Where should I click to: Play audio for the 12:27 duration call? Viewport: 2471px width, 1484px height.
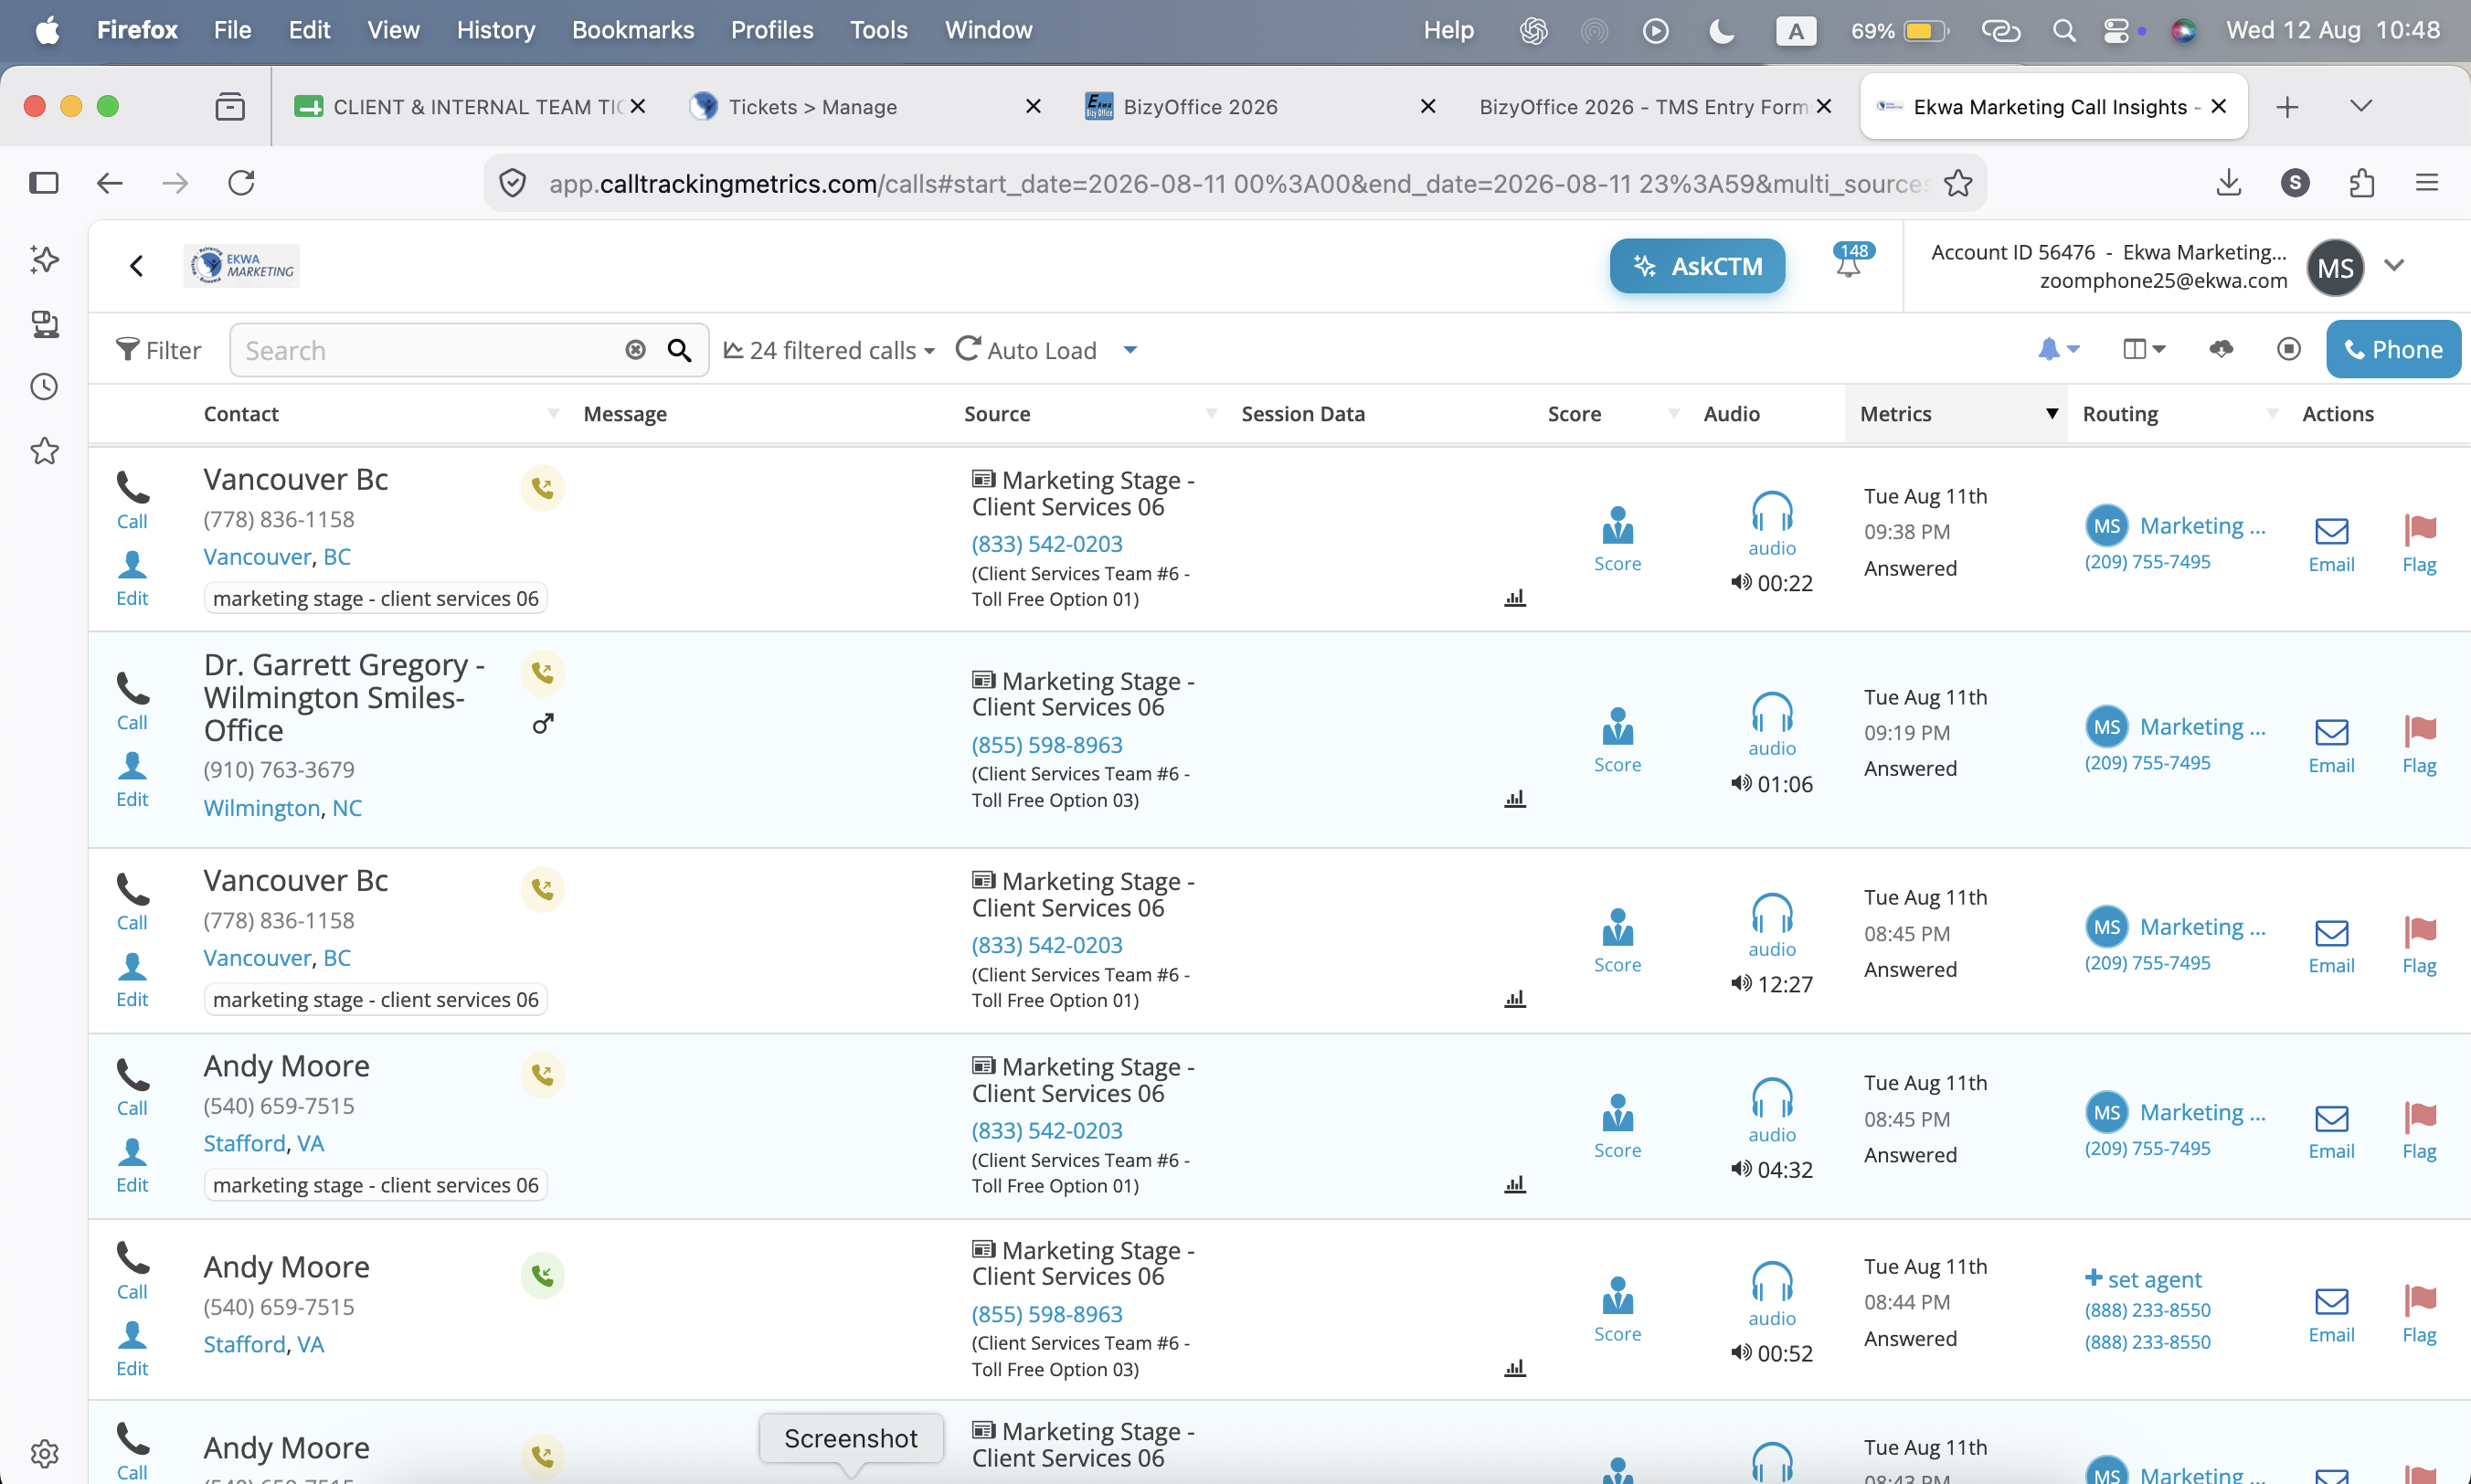1772,924
